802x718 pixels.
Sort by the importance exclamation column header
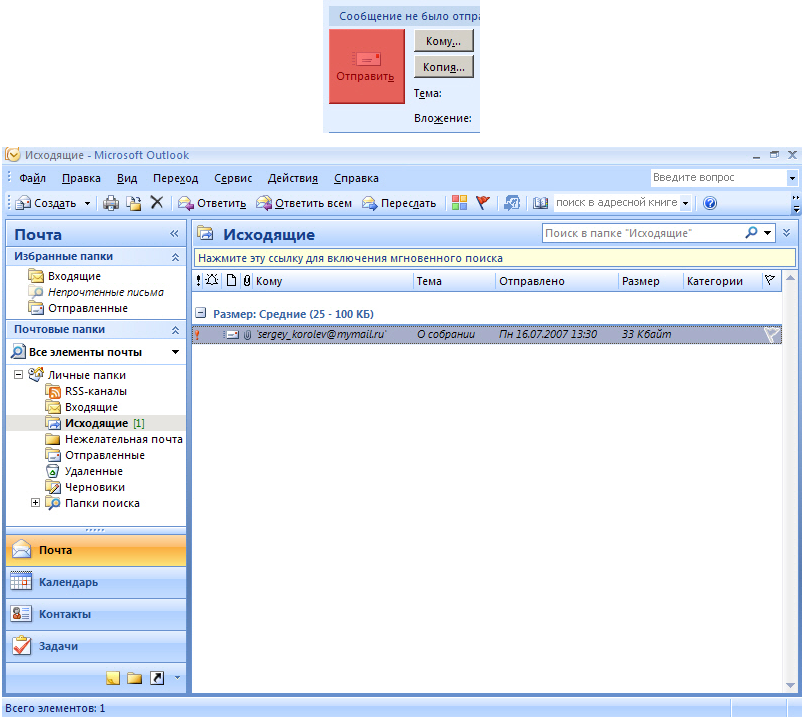point(198,281)
